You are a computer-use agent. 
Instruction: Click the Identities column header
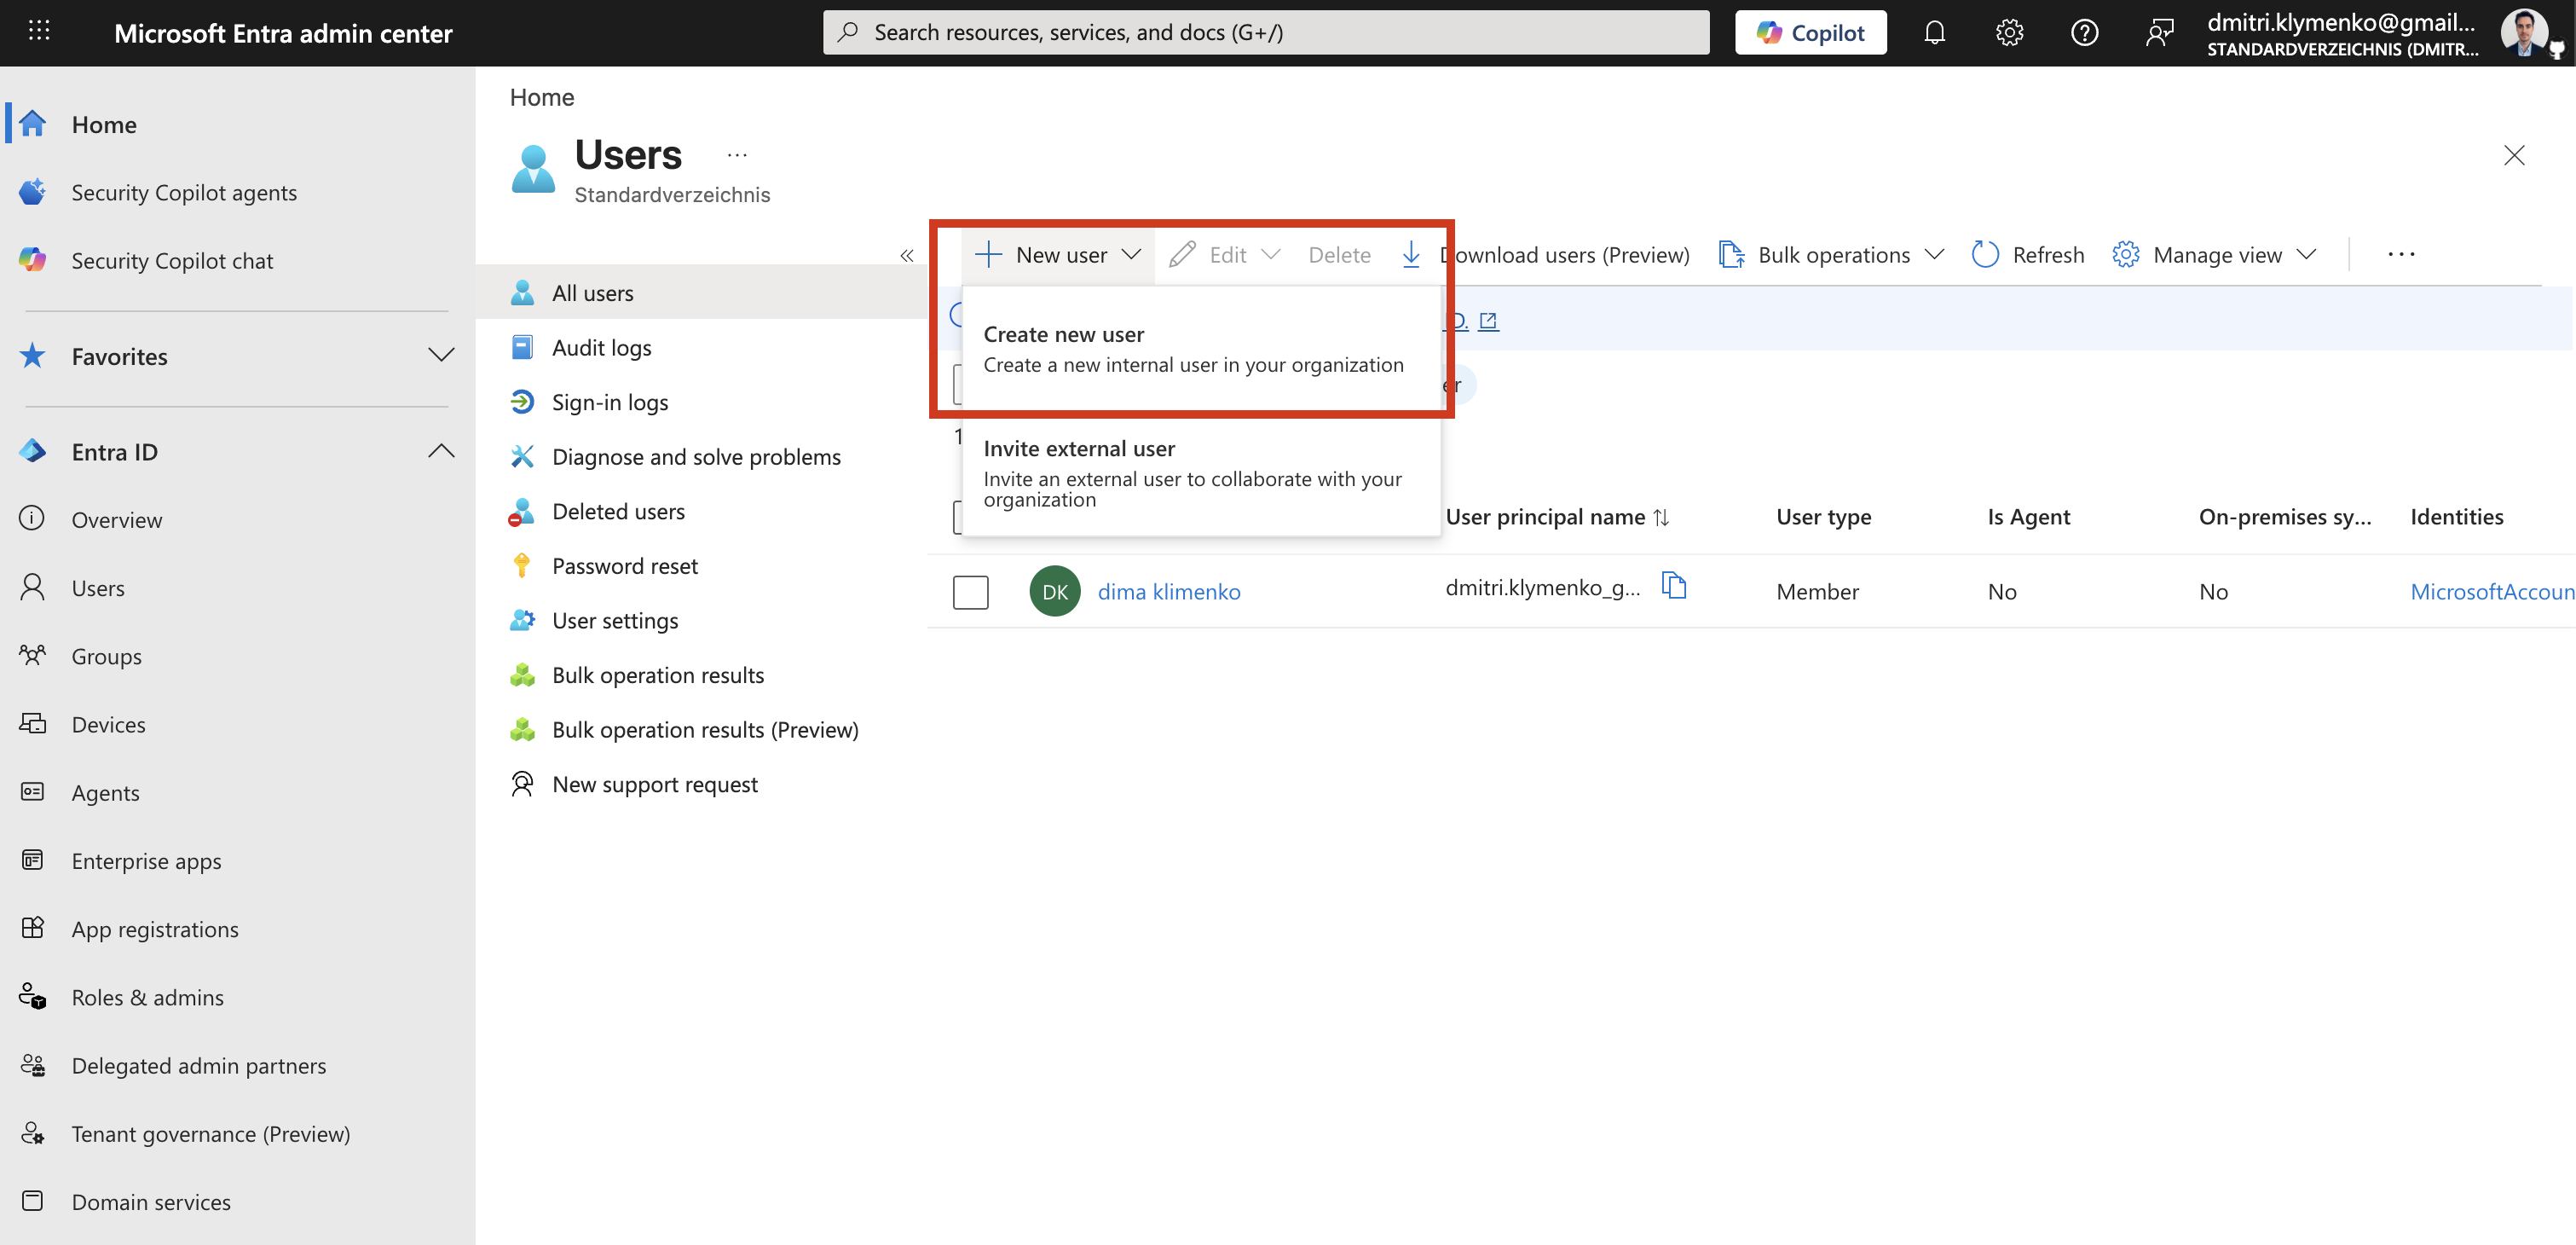click(2456, 516)
